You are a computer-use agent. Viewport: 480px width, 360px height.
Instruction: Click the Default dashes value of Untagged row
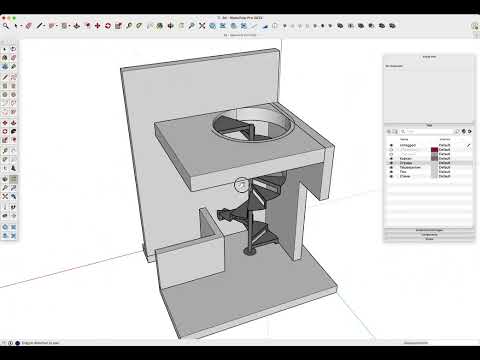[x=445, y=145]
